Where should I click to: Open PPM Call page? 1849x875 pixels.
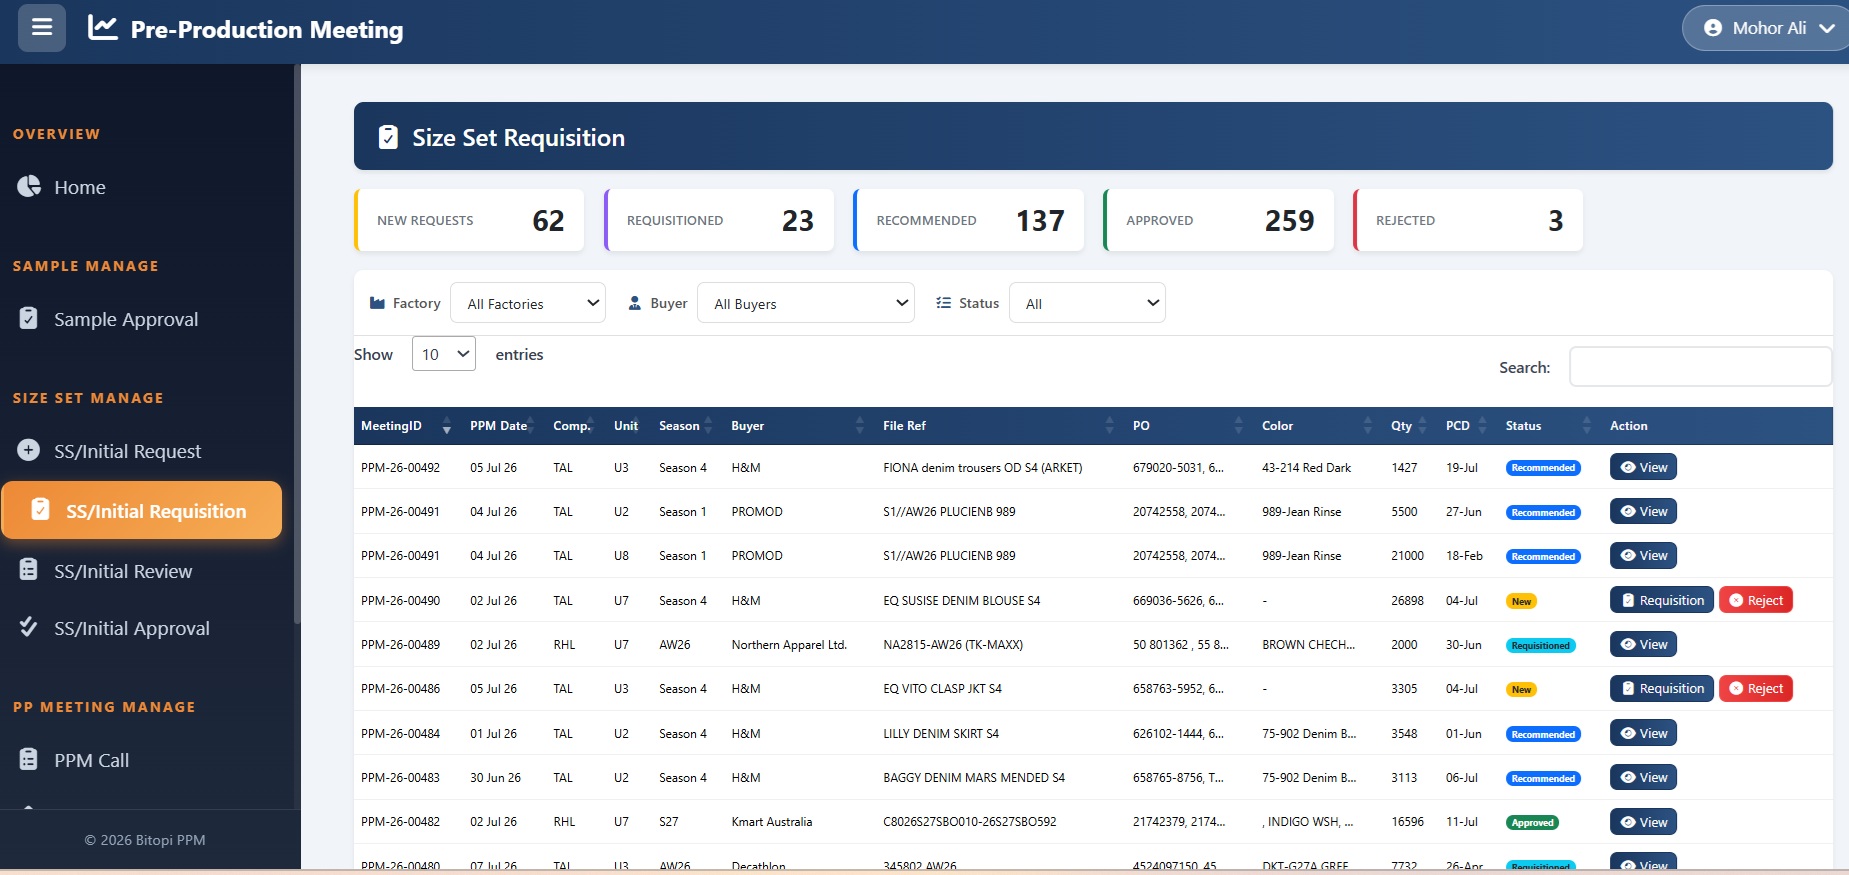tap(91, 760)
